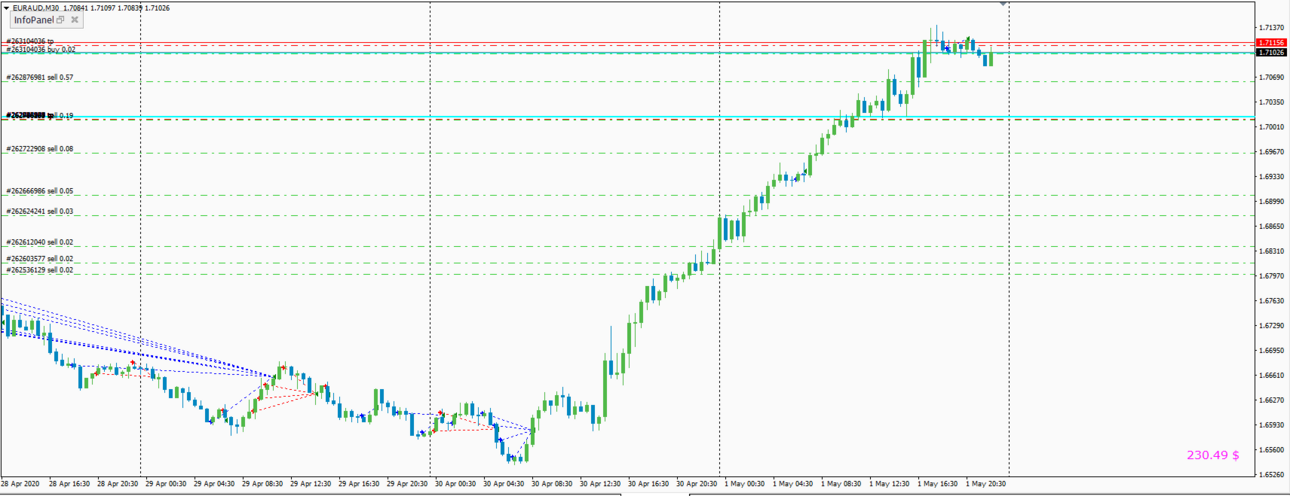Click the 1.70690 price scale label

coord(1272,77)
